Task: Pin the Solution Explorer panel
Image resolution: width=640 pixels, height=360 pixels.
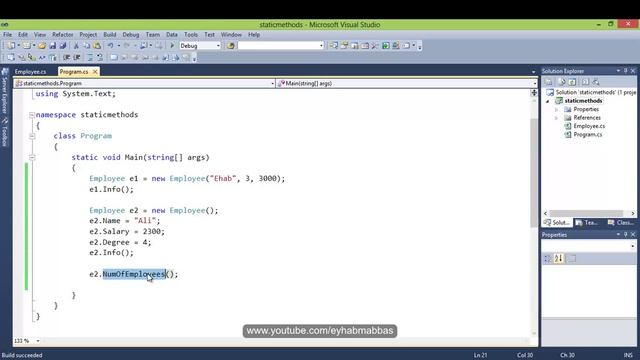Action: [625, 71]
